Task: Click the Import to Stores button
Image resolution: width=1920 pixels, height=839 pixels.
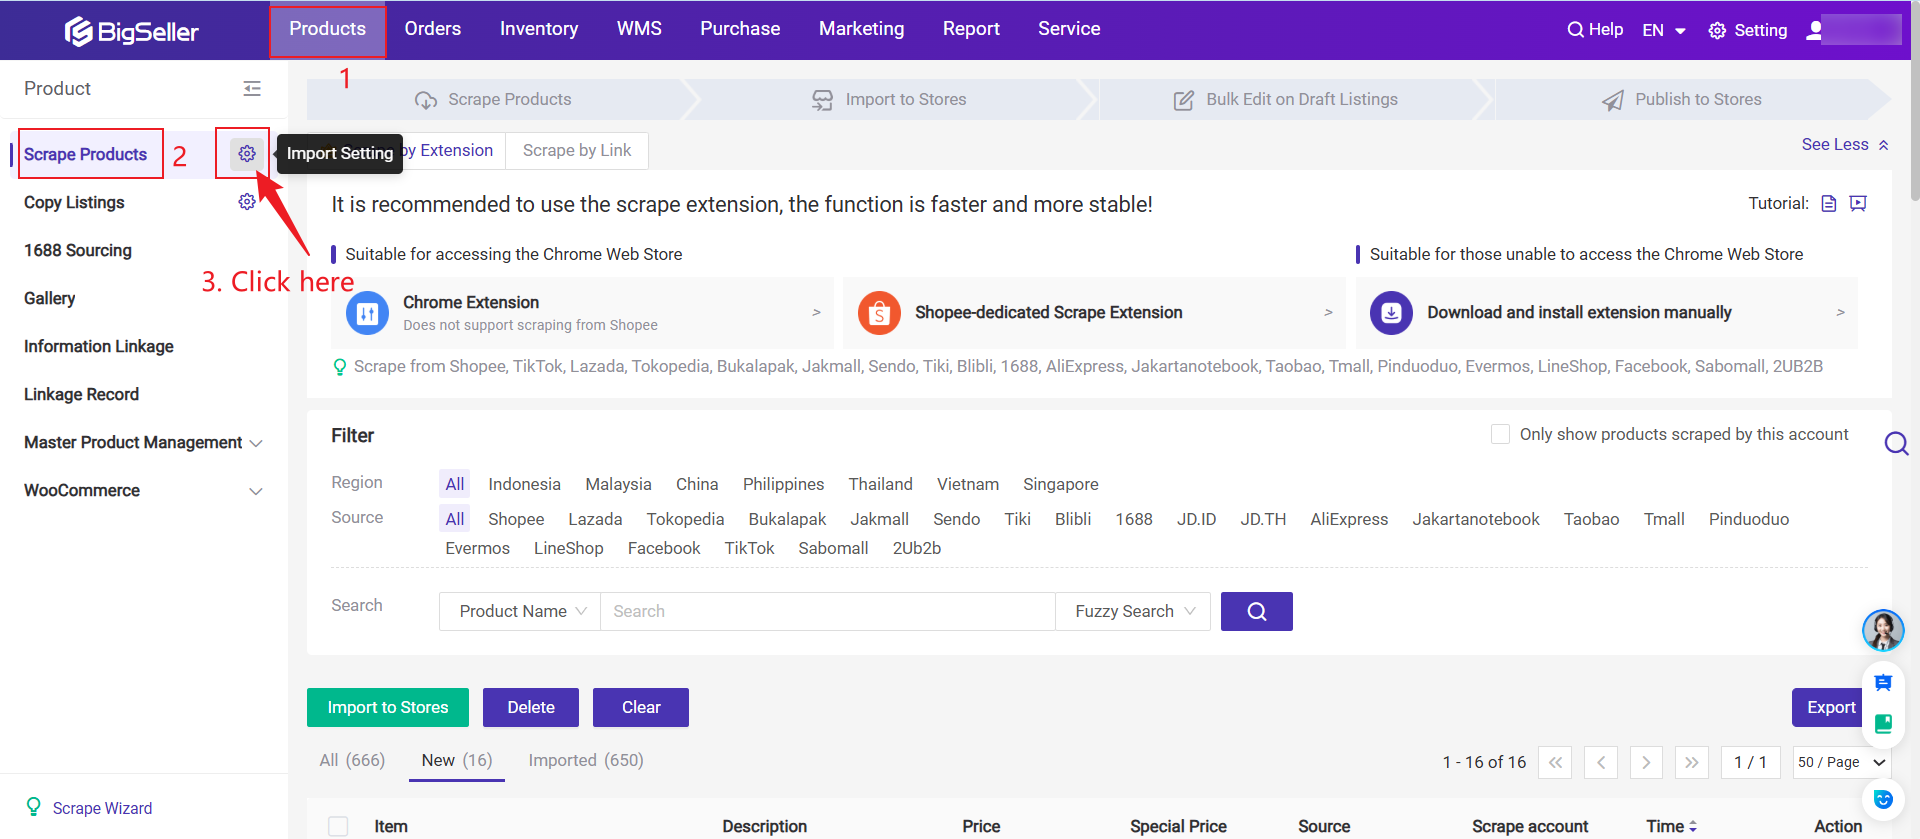Action: (x=388, y=707)
